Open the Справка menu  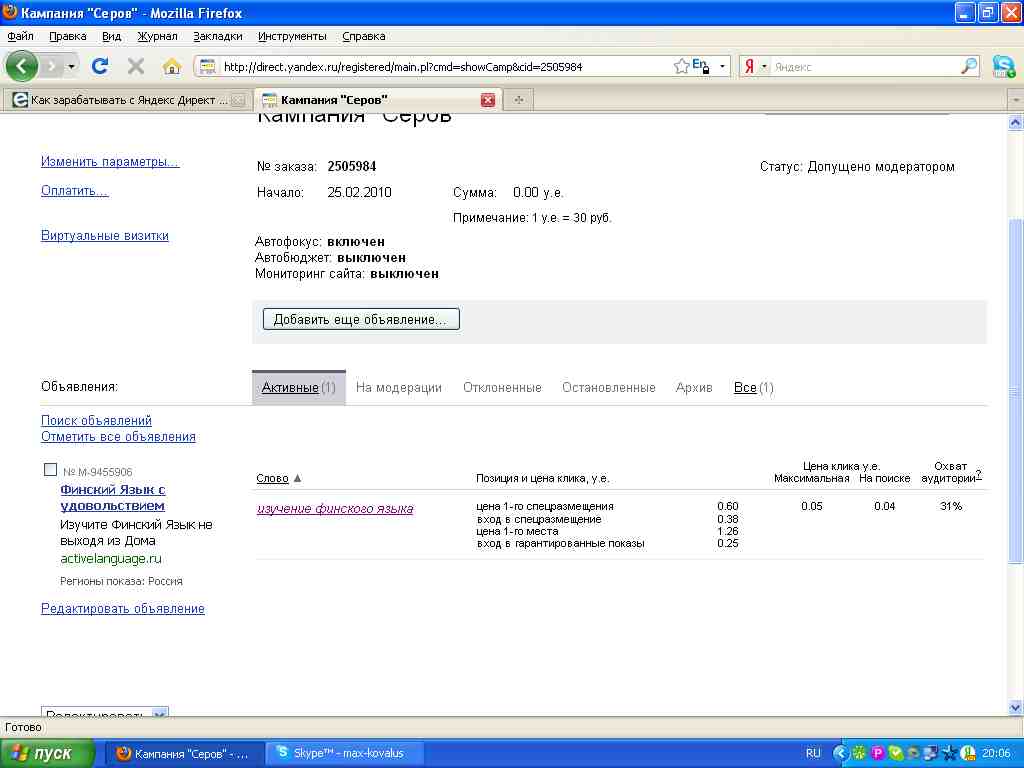(363, 37)
